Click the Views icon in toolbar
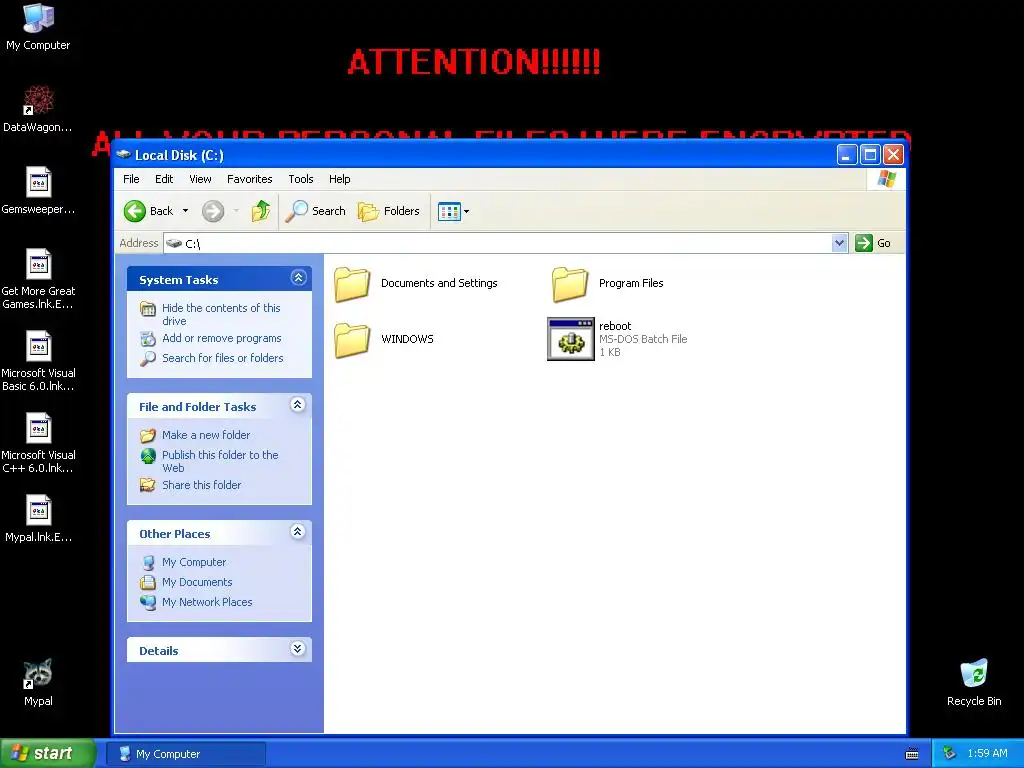 449,212
